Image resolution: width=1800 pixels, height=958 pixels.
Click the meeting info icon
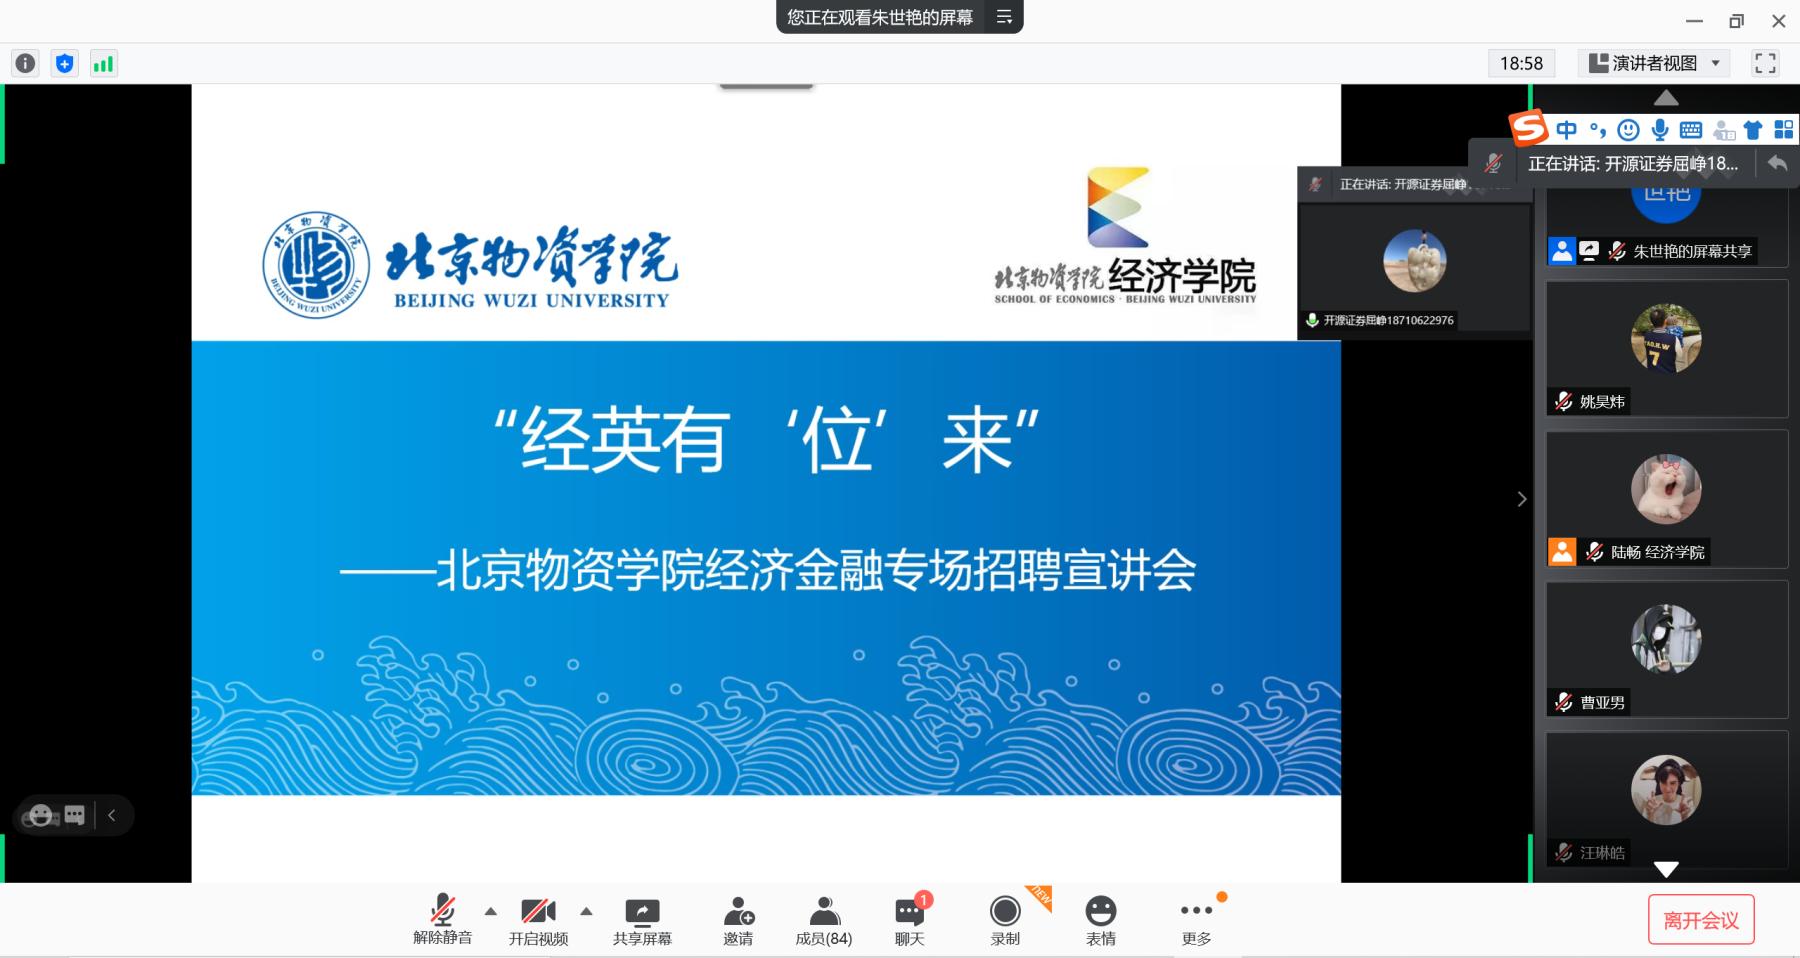coord(25,64)
